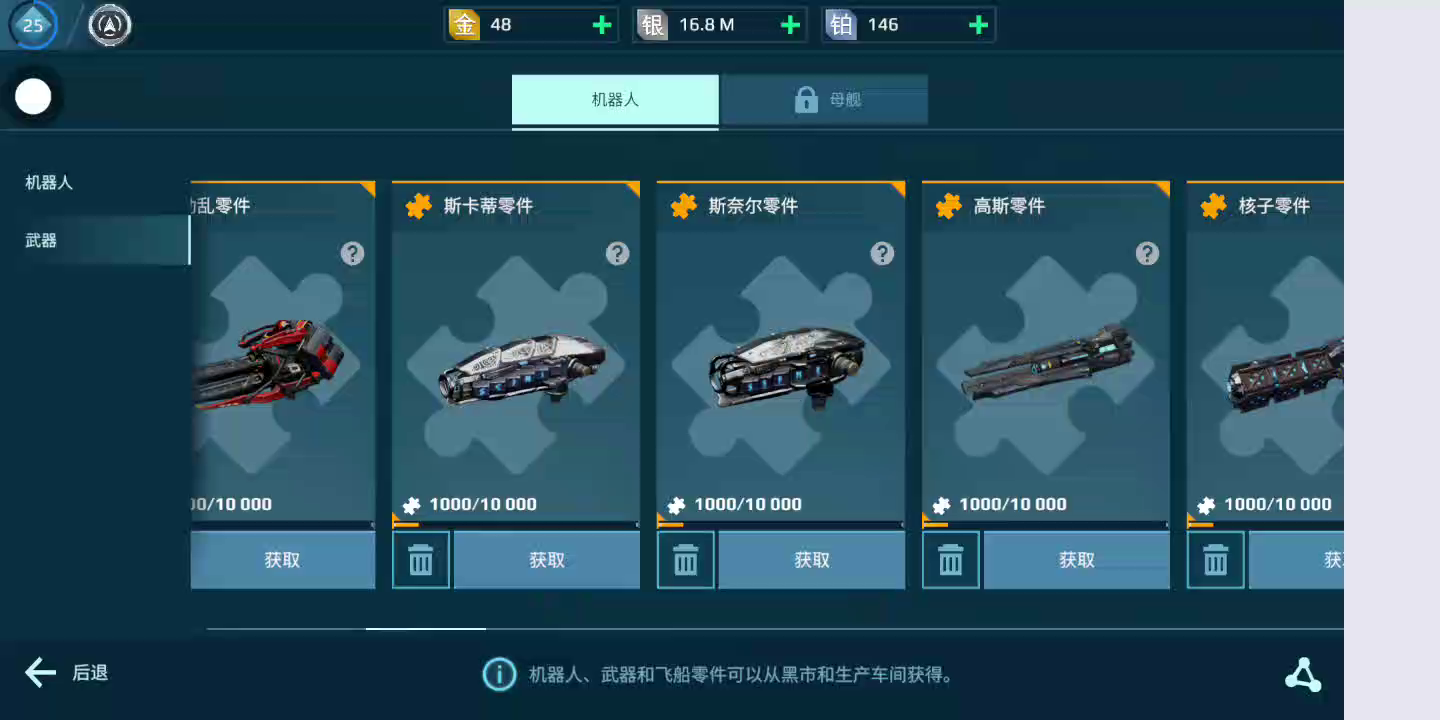The width and height of the screenshot is (1440, 720).
Task: Click trash icon on 核子零件 card
Action: pos(1216,560)
